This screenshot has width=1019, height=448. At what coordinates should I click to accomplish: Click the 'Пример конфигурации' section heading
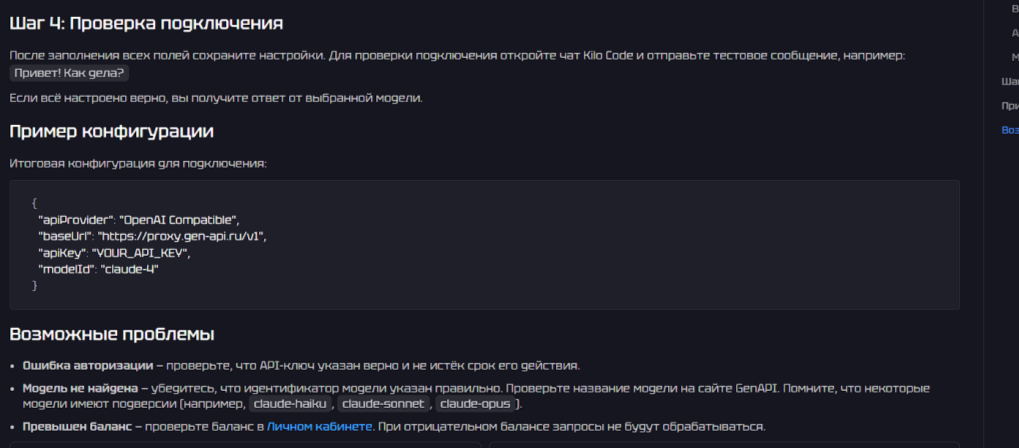111,131
